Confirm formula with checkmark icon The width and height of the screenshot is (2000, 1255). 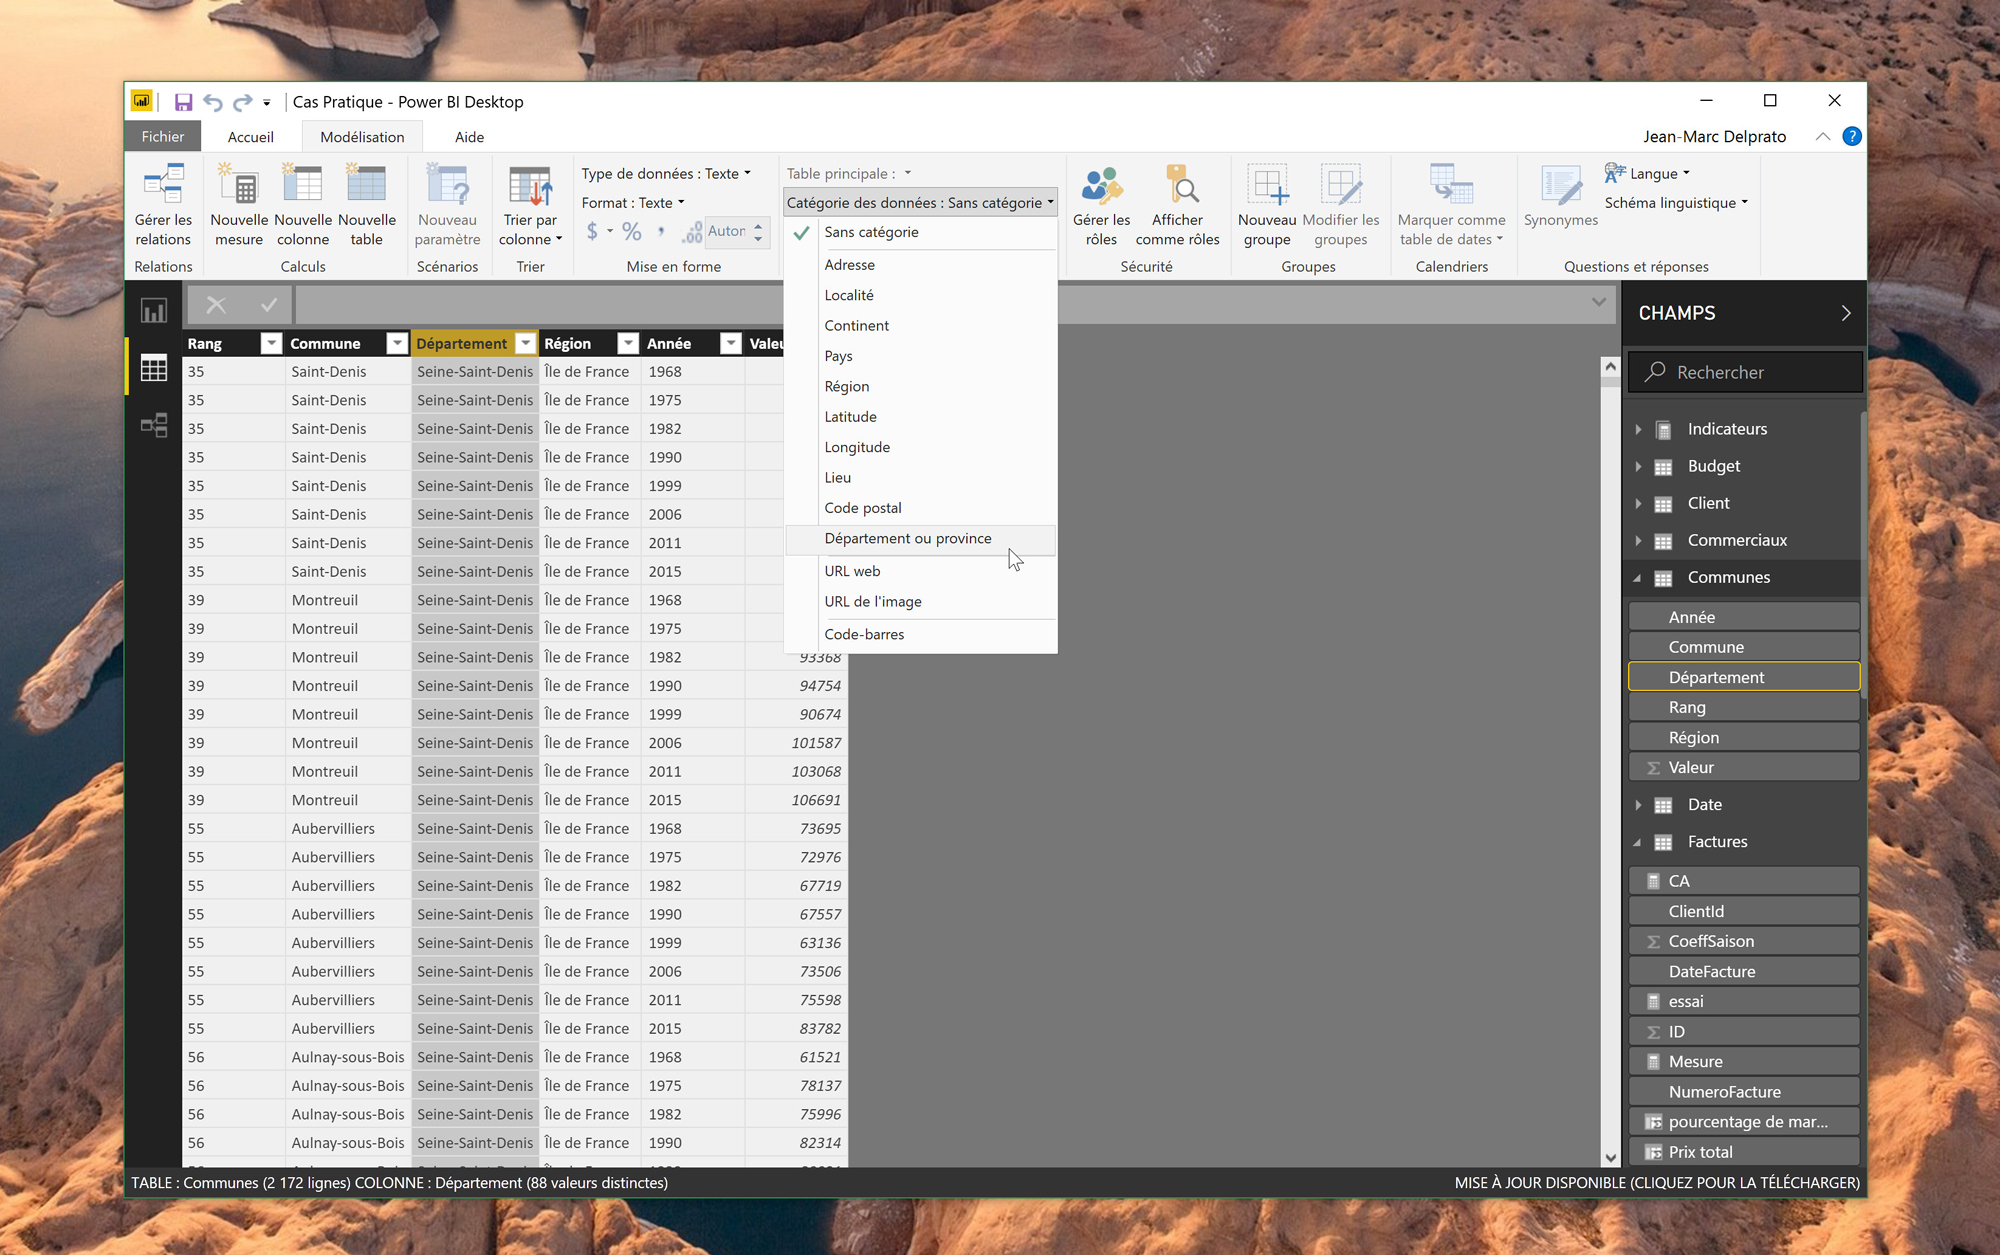(x=268, y=305)
